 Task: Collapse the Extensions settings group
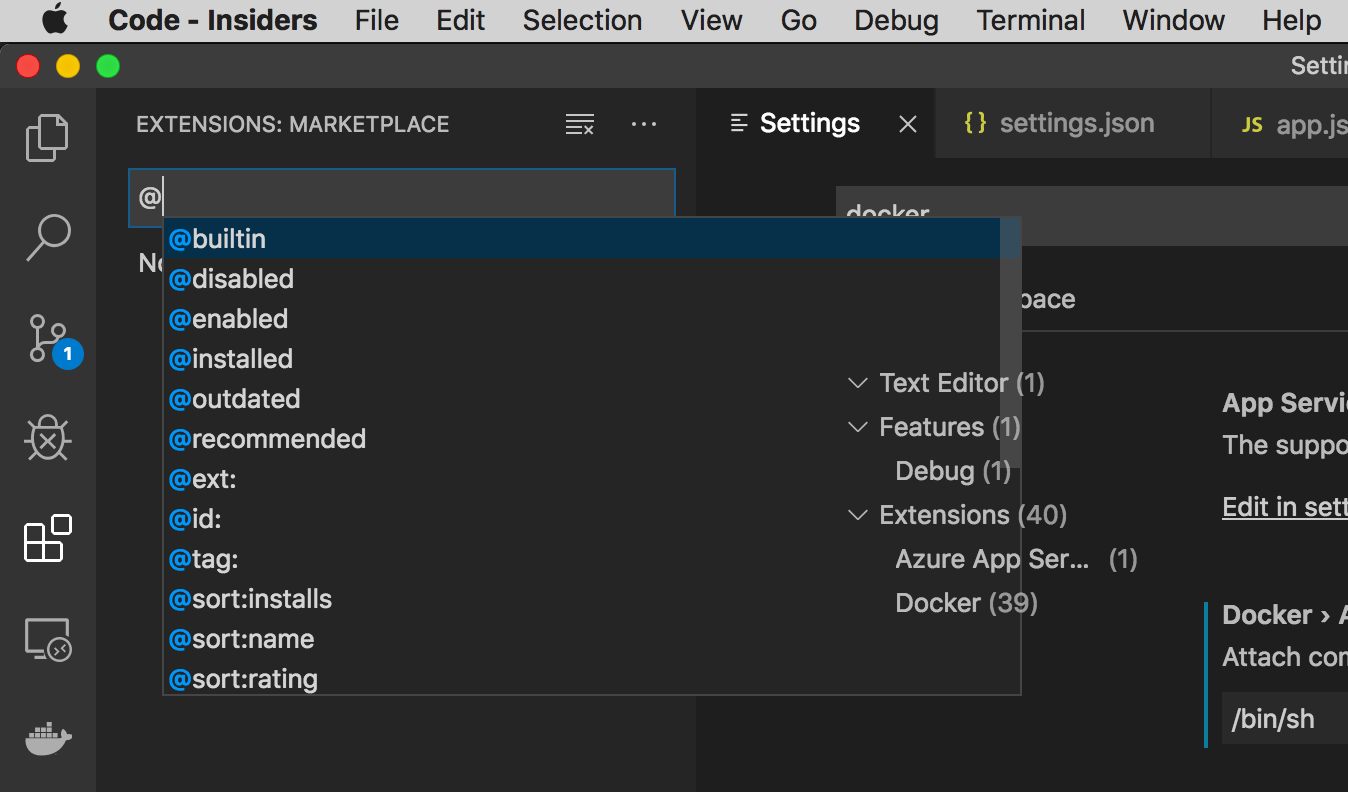click(x=857, y=515)
